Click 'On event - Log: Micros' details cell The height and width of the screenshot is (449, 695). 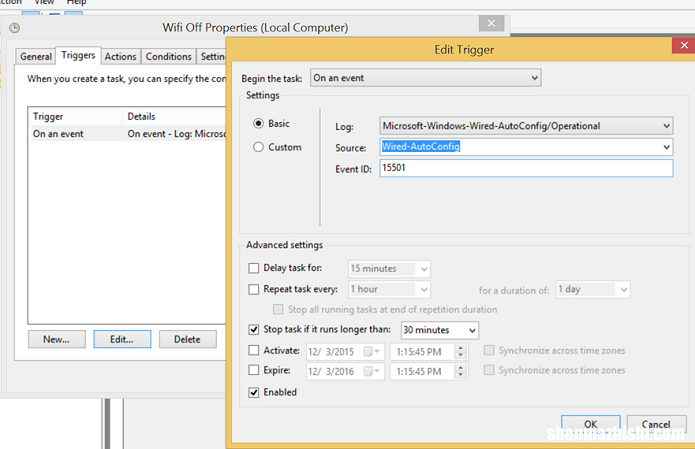(176, 134)
